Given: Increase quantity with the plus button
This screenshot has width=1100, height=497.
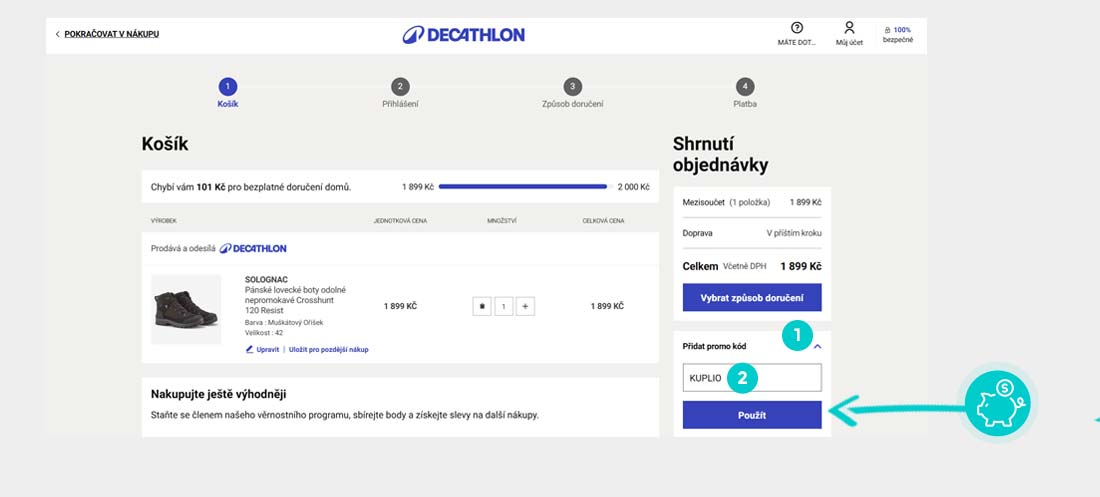Looking at the screenshot, I should 527,306.
